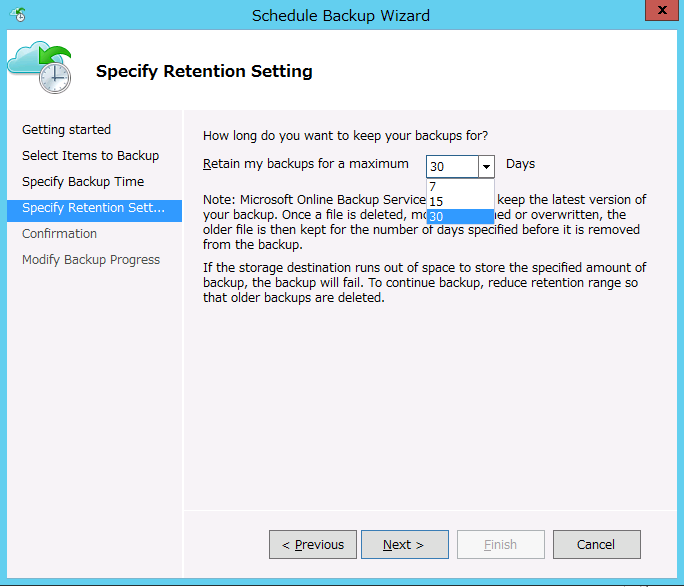Image resolution: width=684 pixels, height=587 pixels.
Task: Click the greyed-out Finish button
Action: point(500,545)
